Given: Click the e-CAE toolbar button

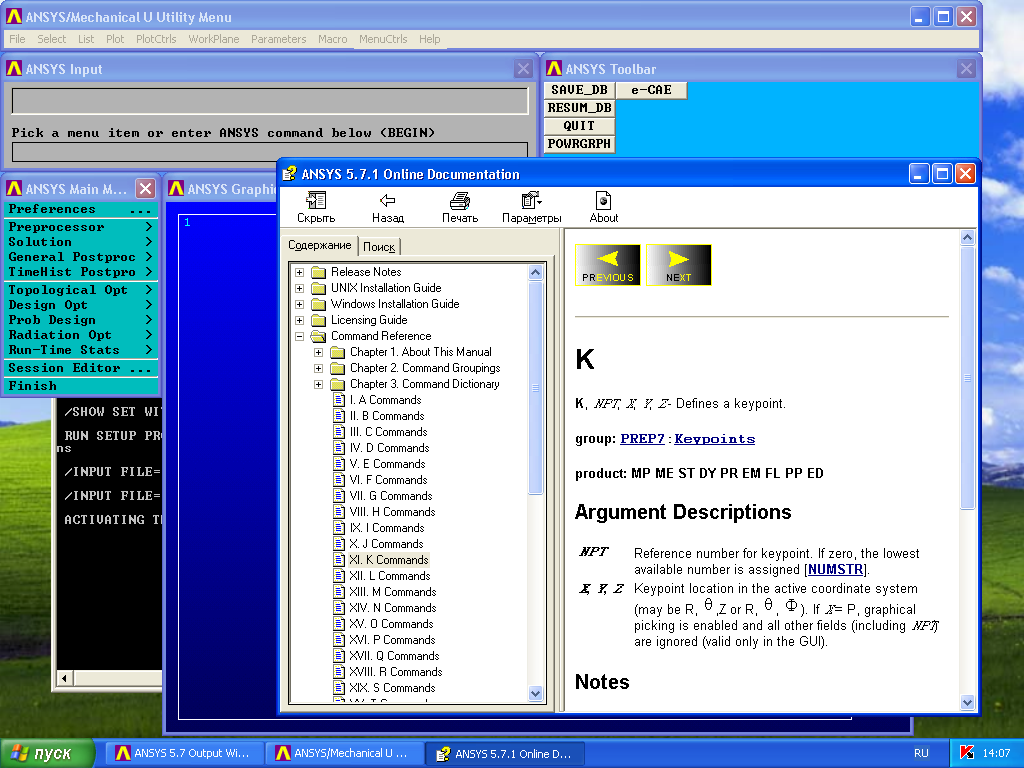Looking at the screenshot, I should (x=651, y=90).
